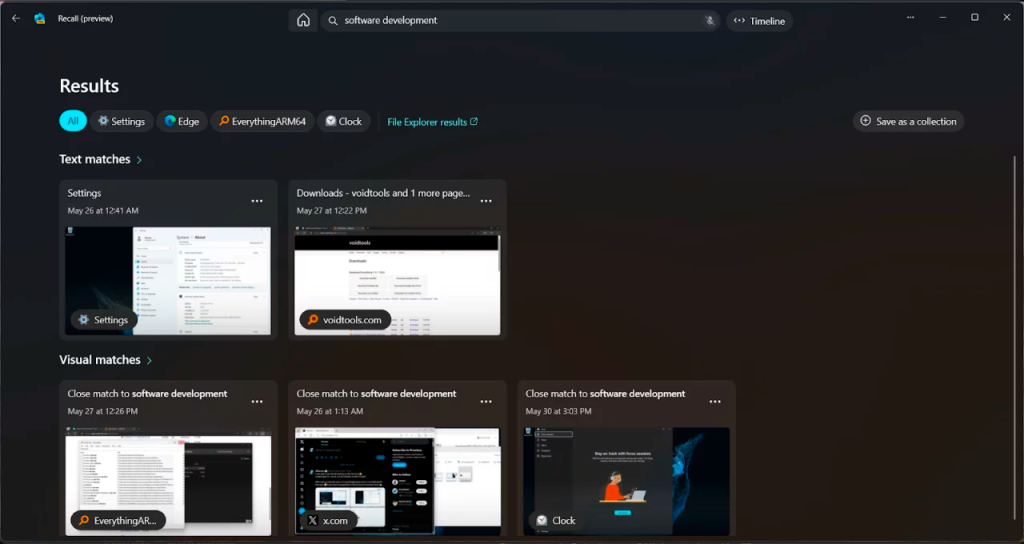Viewport: 1024px width, 544px height.
Task: Open the Timeline view
Action: (760, 21)
